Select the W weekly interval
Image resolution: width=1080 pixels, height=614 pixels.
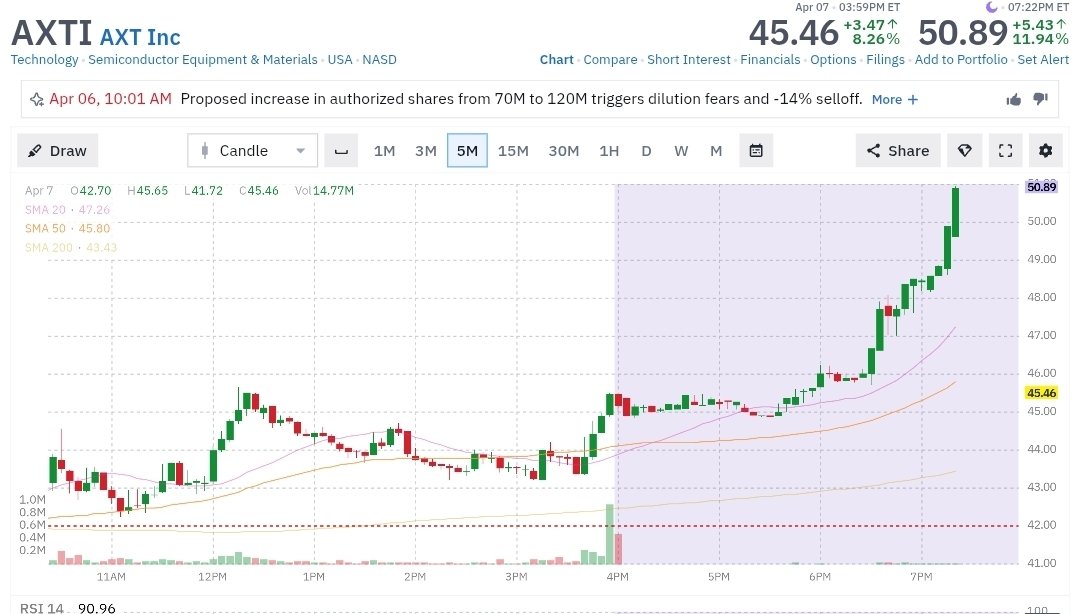coord(681,151)
